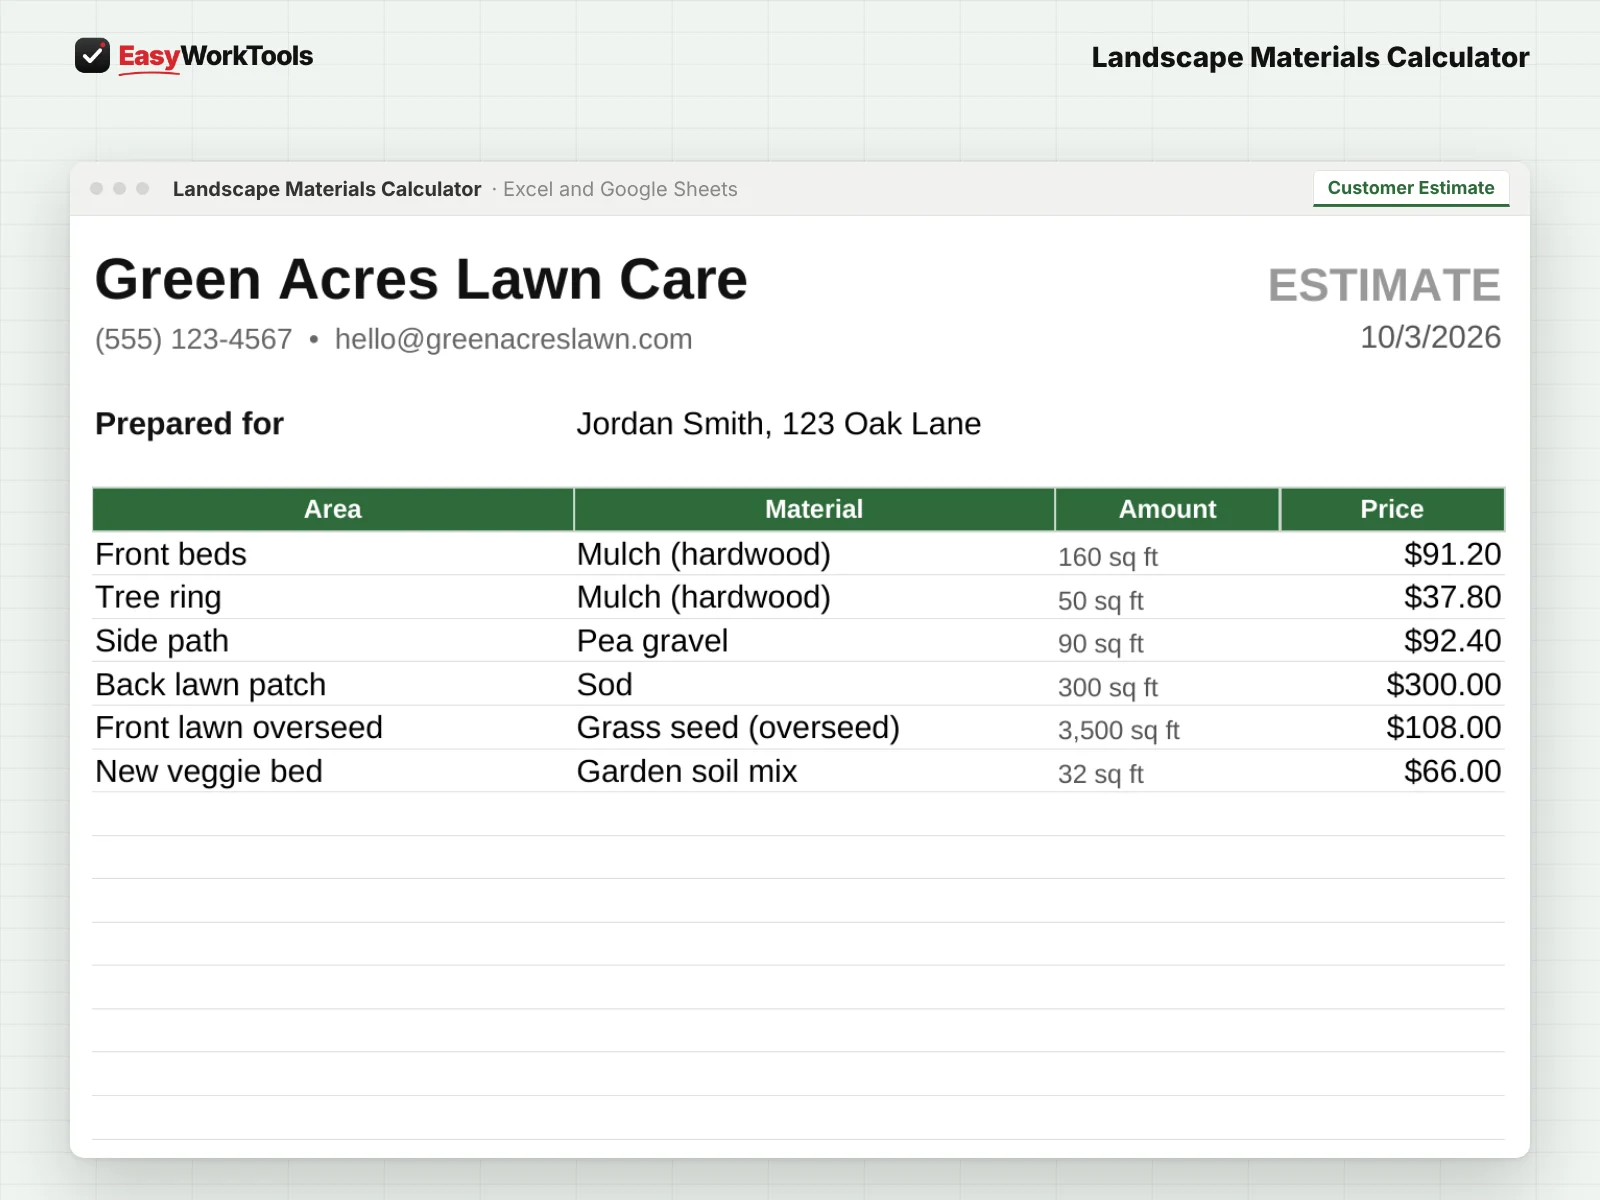Click the $300.00 price cell
This screenshot has width=1600, height=1200.
coord(1392,684)
